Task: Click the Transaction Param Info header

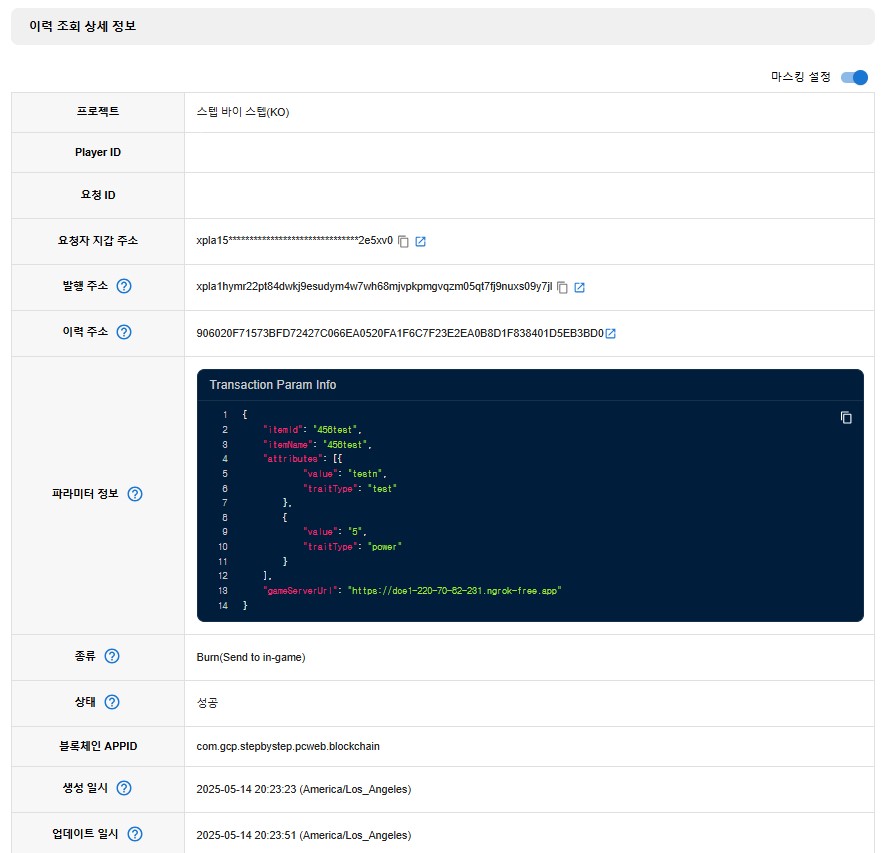Action: click(273, 385)
